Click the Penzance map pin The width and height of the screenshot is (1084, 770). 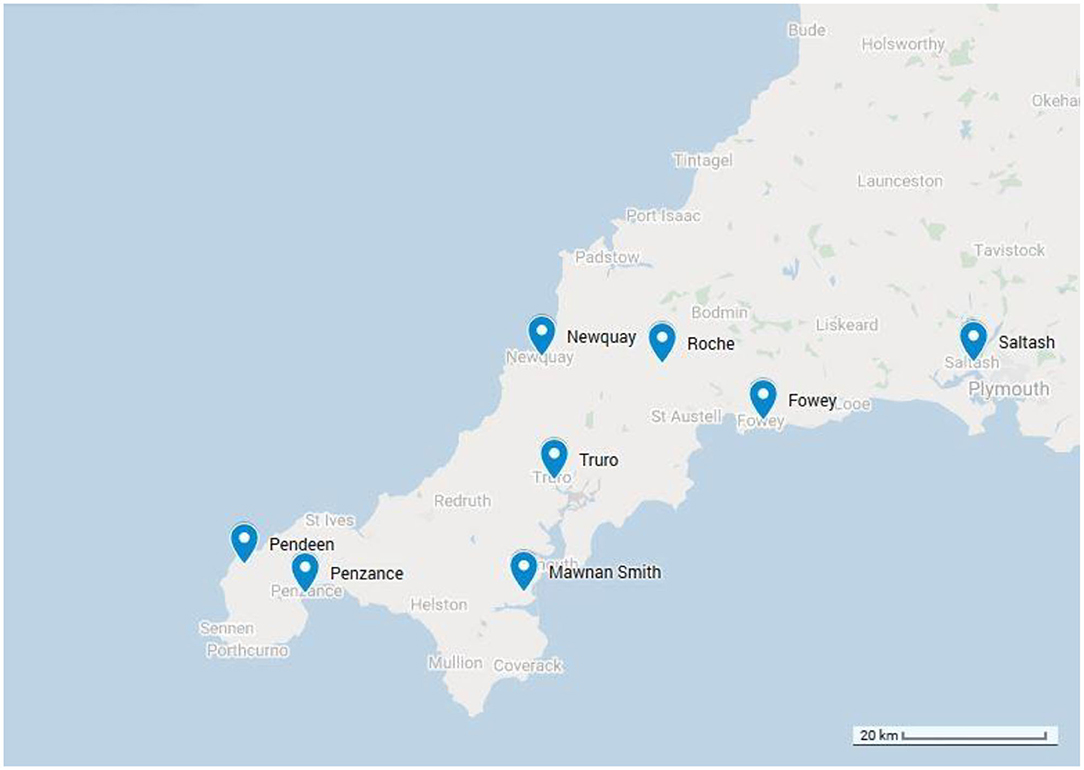(305, 572)
